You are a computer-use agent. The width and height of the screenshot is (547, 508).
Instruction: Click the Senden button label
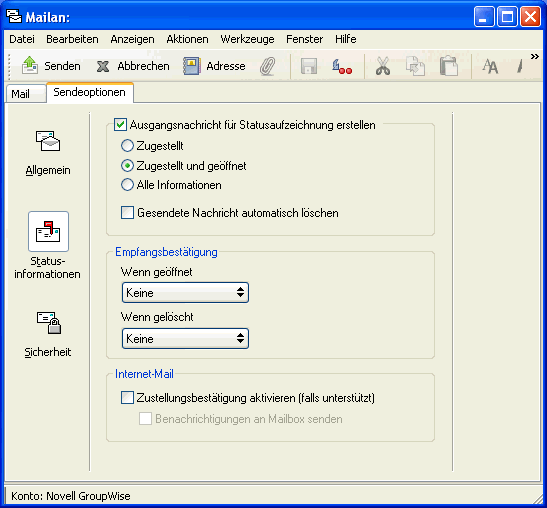coord(62,66)
